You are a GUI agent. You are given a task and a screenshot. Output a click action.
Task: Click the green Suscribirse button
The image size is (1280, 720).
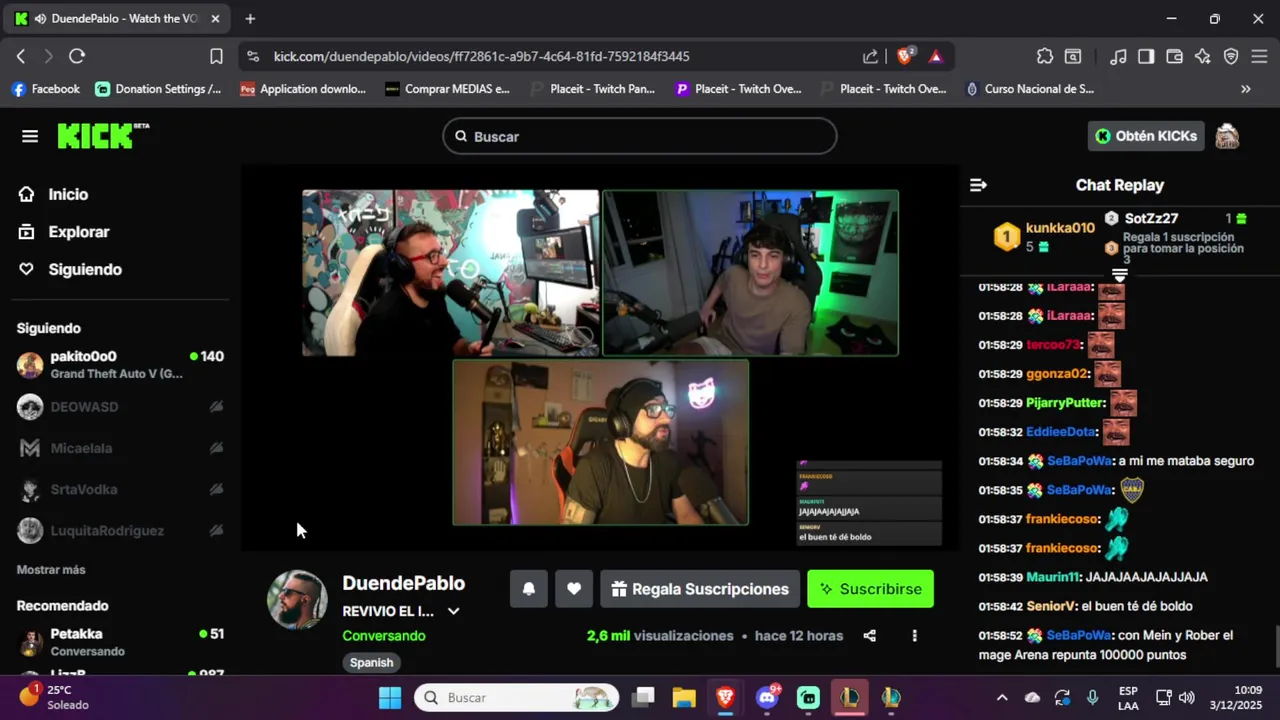pos(870,589)
